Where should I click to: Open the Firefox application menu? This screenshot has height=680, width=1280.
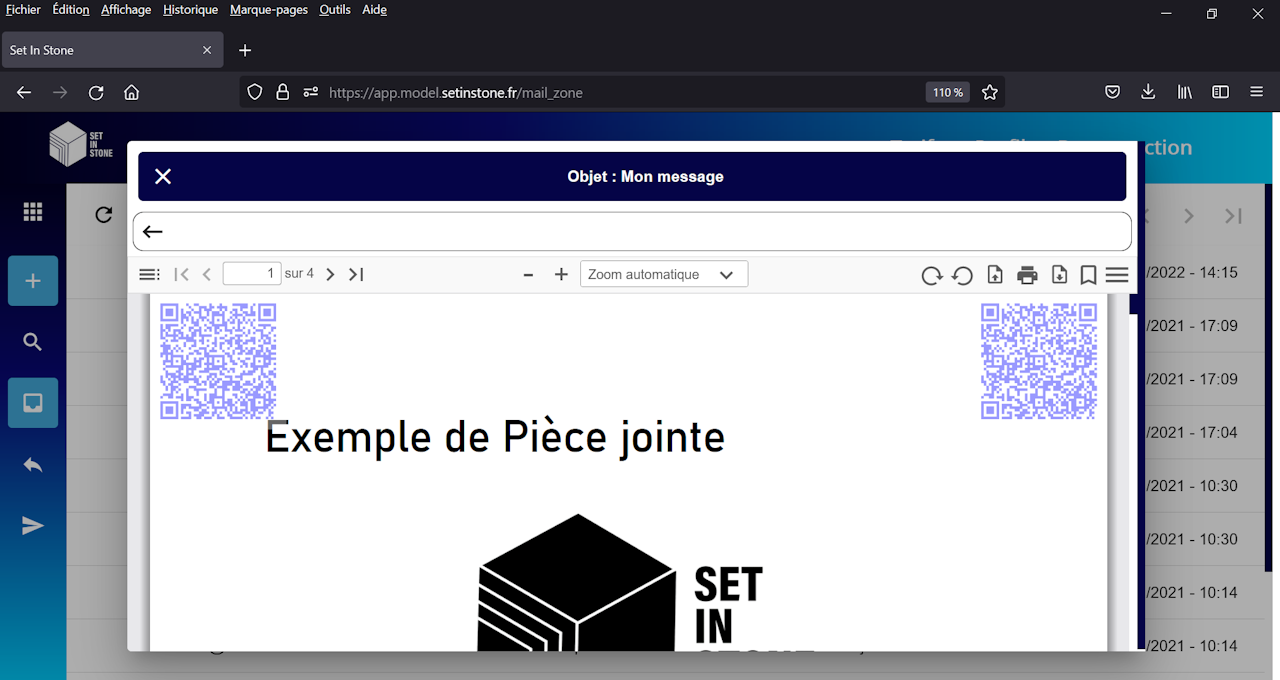[x=1257, y=92]
